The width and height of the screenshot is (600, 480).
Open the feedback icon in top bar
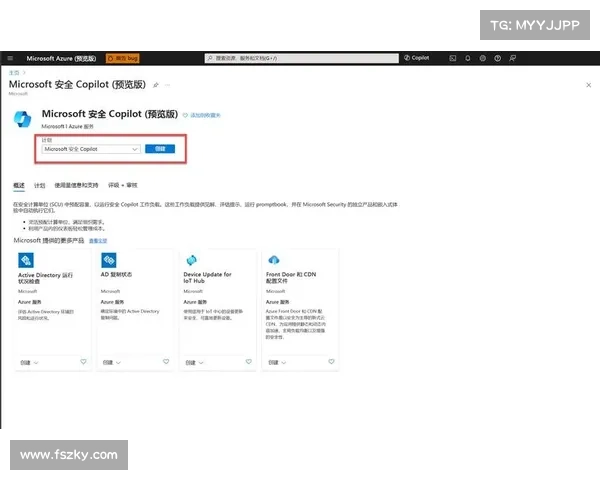click(512, 58)
